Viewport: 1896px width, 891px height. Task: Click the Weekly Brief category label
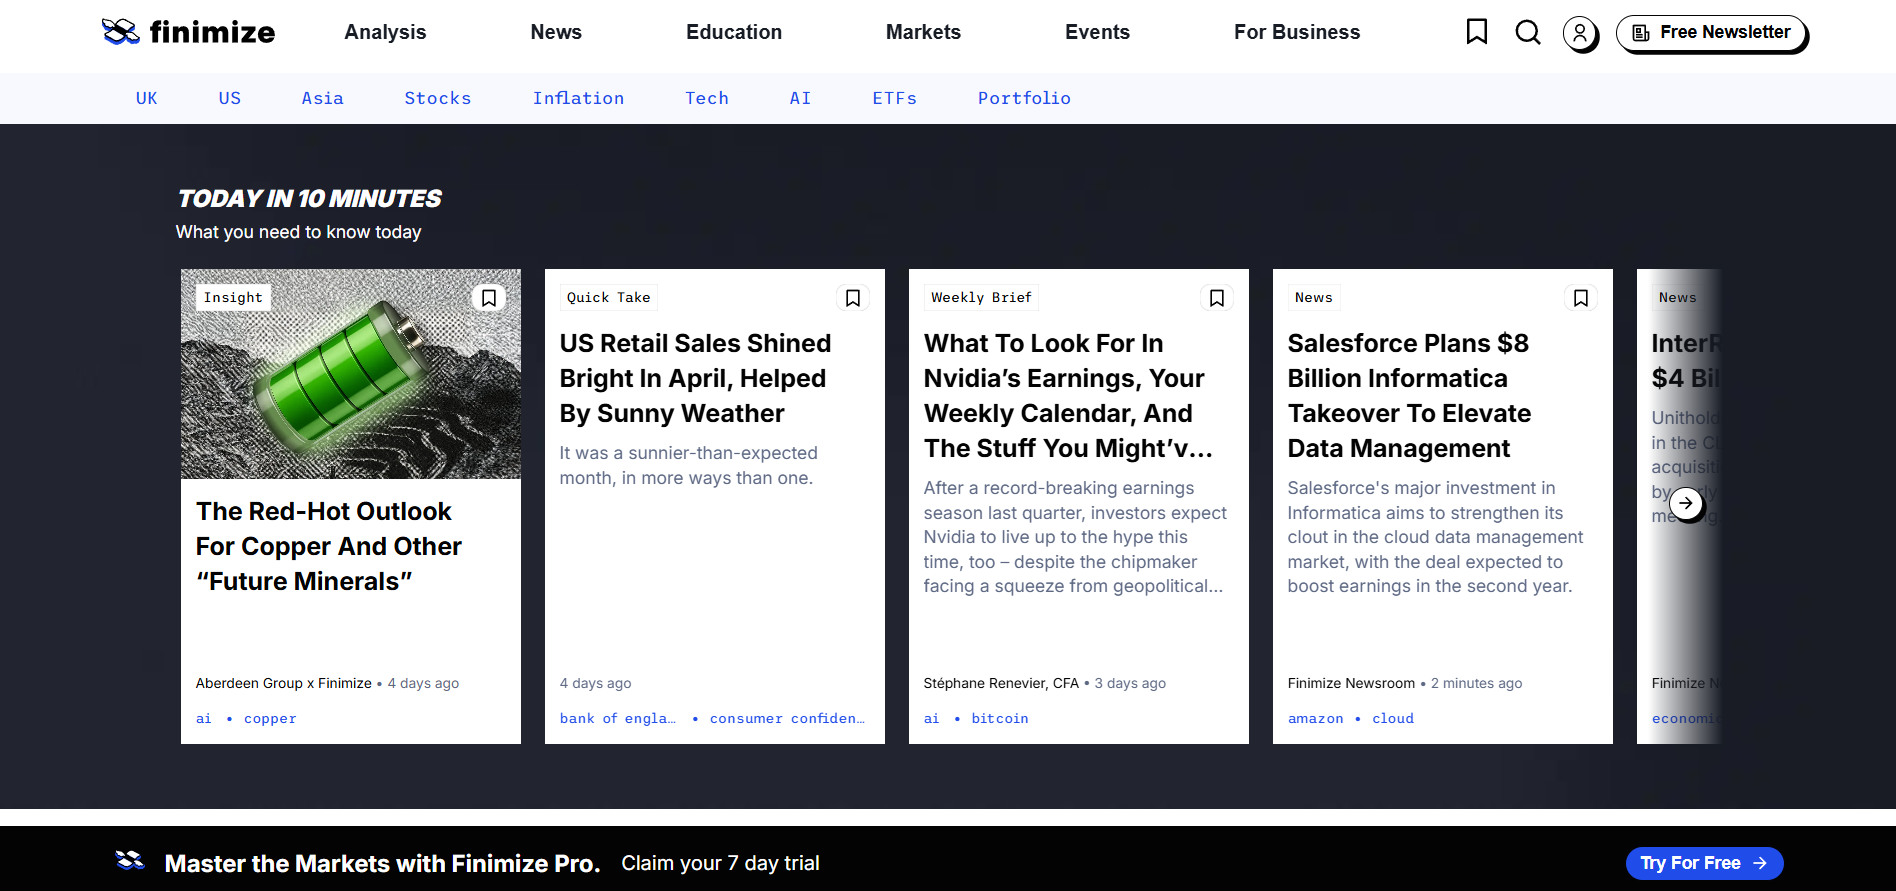point(981,297)
